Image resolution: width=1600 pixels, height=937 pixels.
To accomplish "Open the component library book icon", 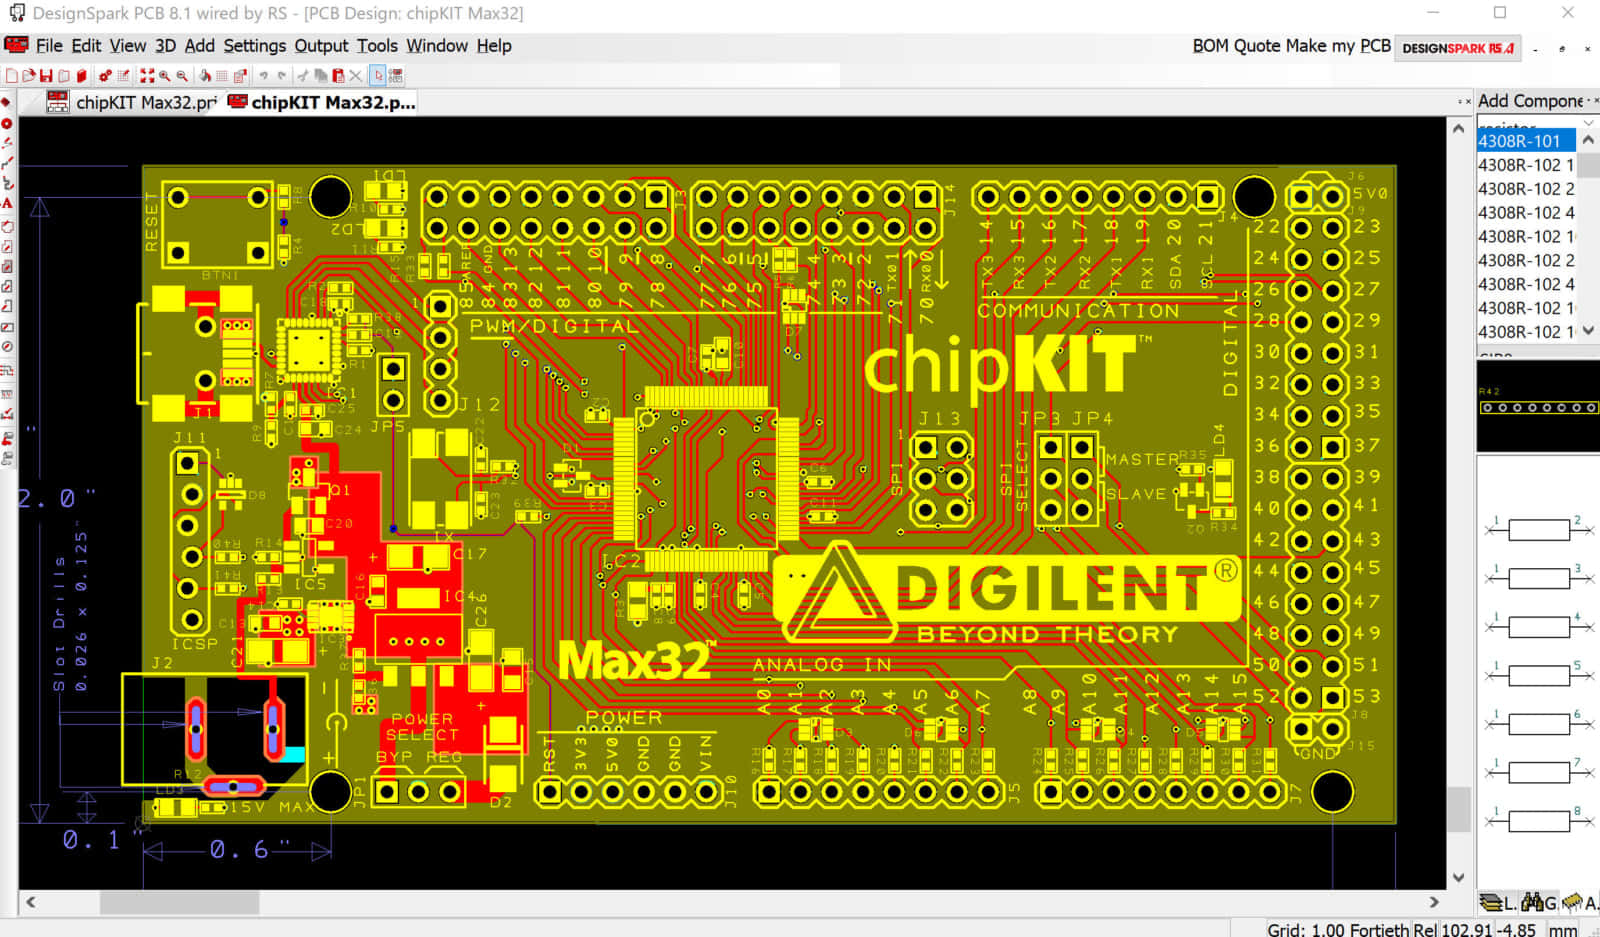I will tap(82, 76).
